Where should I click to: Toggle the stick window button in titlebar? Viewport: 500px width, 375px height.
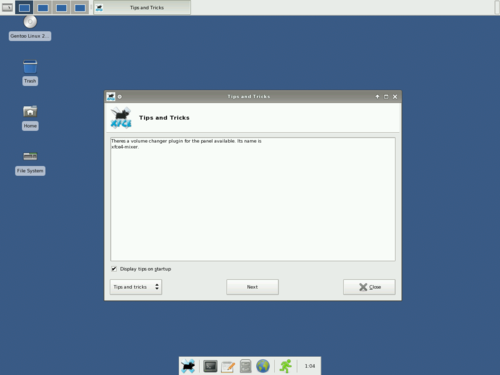click(x=120, y=97)
